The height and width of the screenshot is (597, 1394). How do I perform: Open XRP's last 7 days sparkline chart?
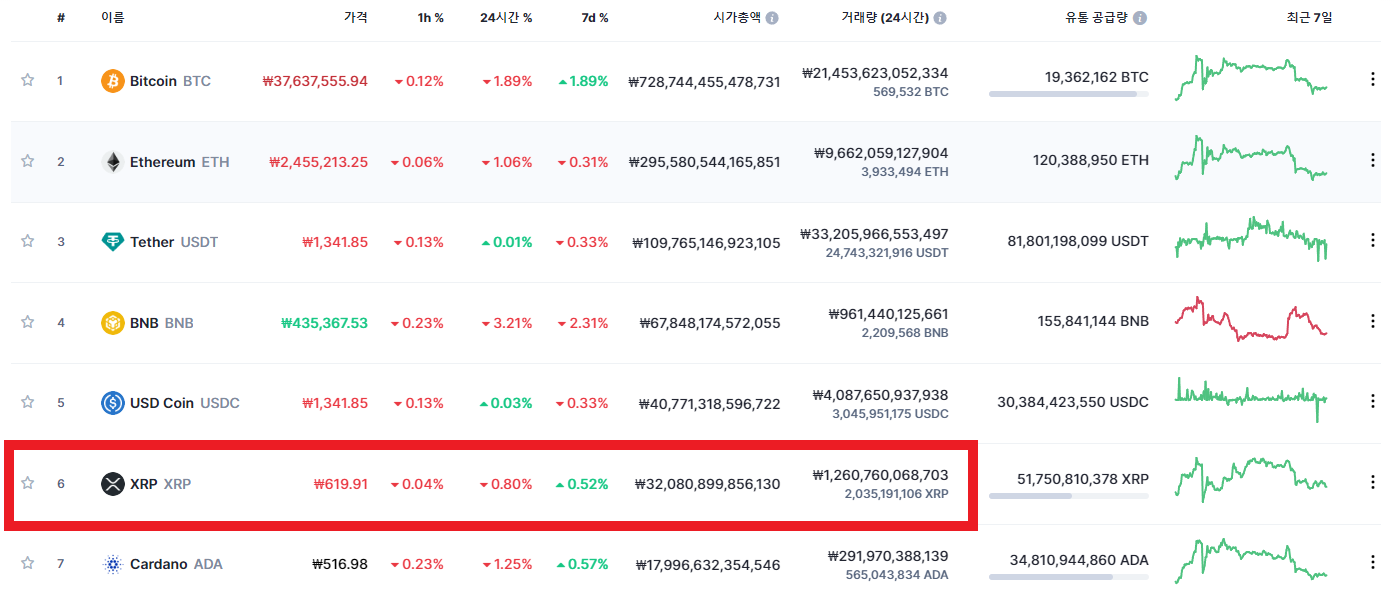point(1251,480)
